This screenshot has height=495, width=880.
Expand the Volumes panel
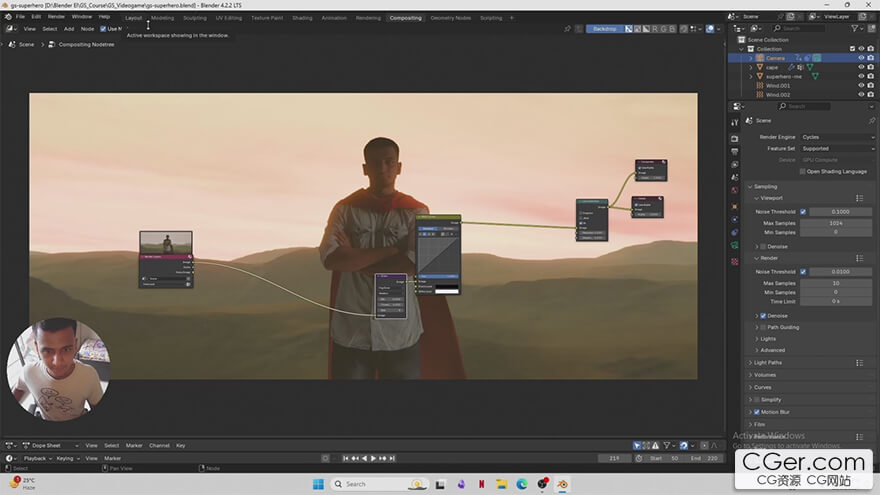pyautogui.click(x=750, y=375)
